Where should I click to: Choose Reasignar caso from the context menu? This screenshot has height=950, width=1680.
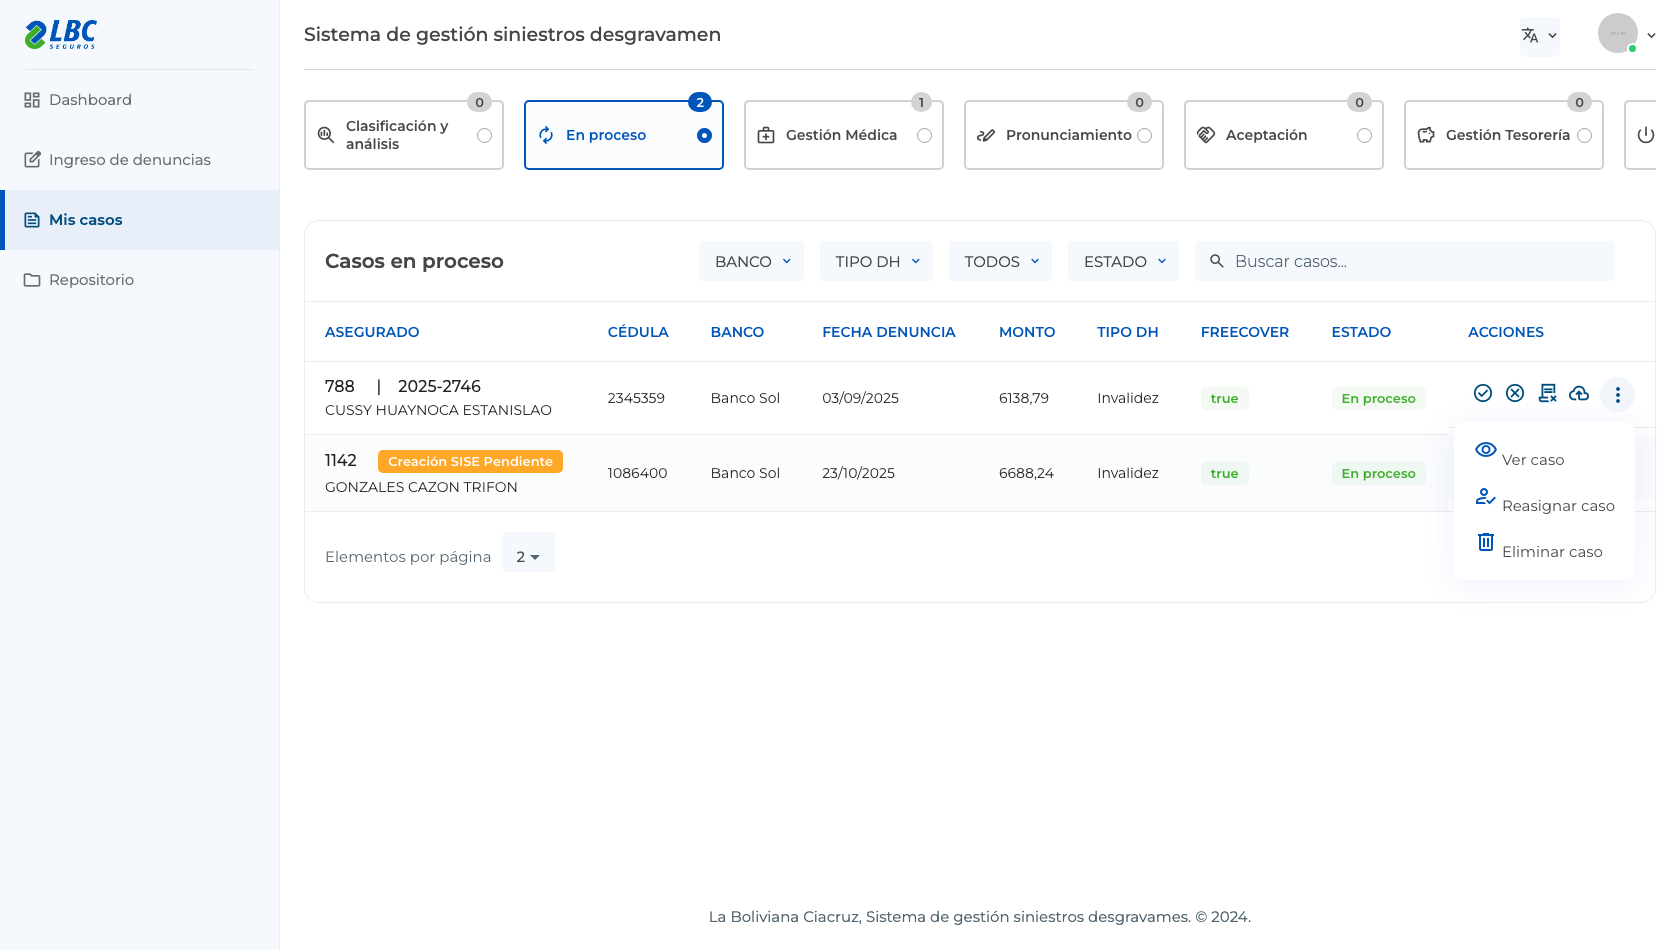pyautogui.click(x=1545, y=501)
